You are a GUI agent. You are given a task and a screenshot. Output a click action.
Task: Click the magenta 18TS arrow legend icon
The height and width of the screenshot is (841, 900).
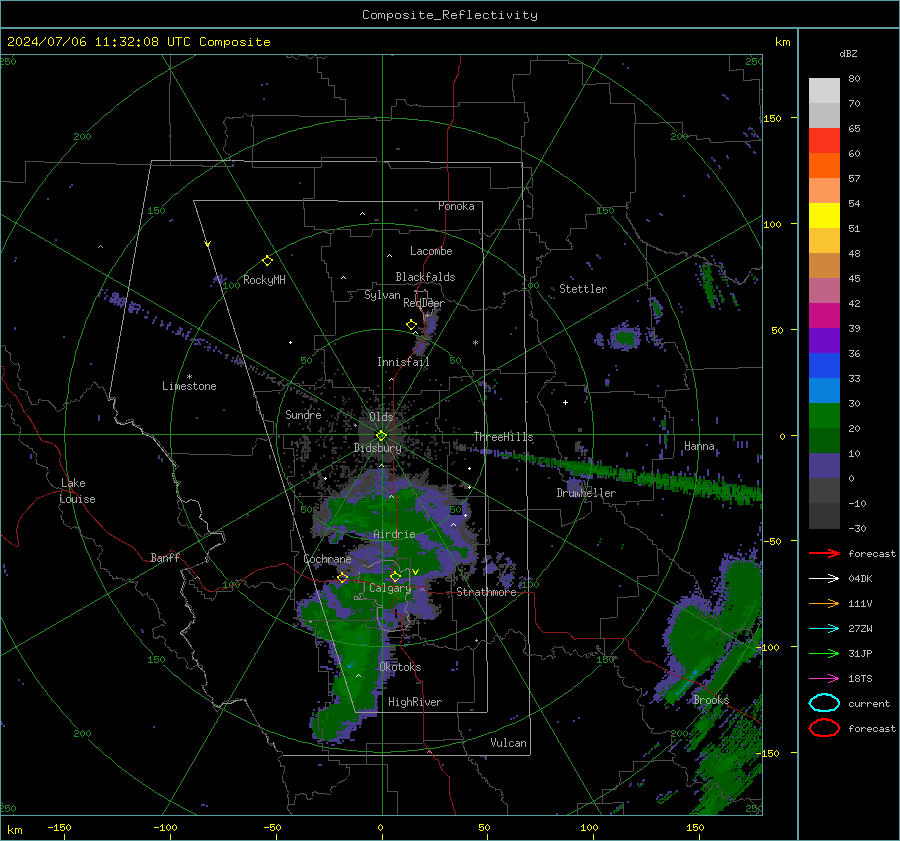click(824, 679)
